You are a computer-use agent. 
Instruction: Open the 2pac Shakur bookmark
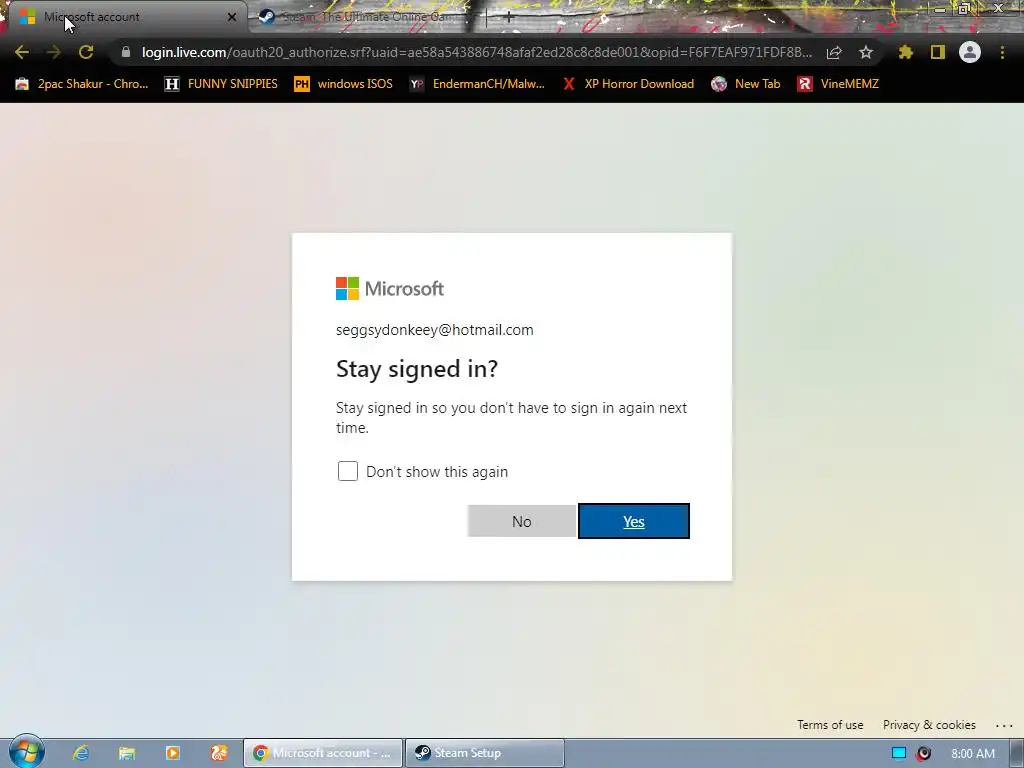[x=82, y=84]
